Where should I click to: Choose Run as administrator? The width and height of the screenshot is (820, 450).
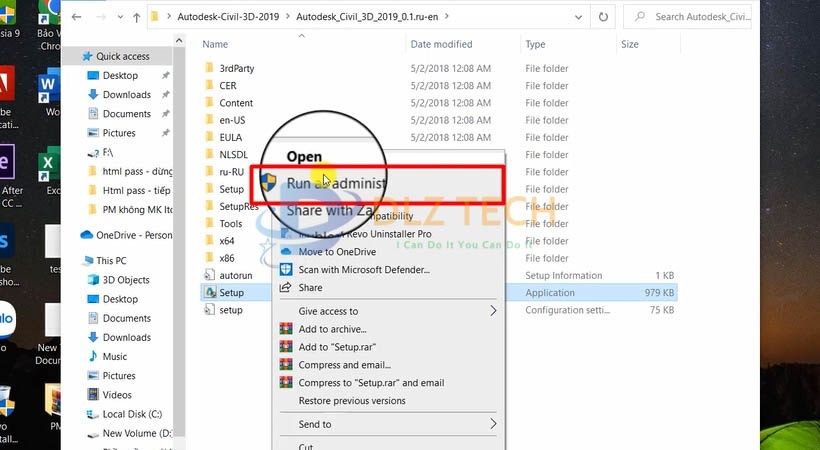click(x=377, y=183)
